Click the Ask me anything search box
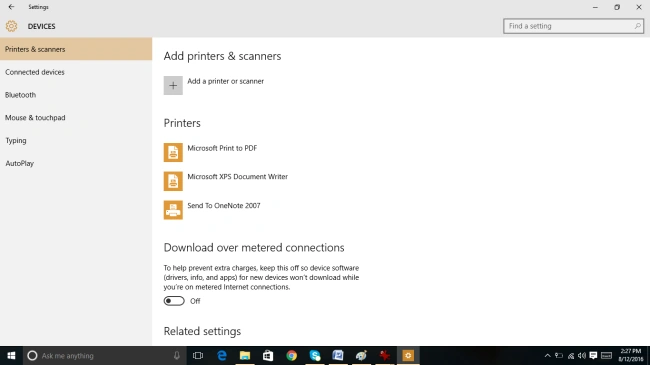Screen dimensions: 650x365 (x=104, y=355)
